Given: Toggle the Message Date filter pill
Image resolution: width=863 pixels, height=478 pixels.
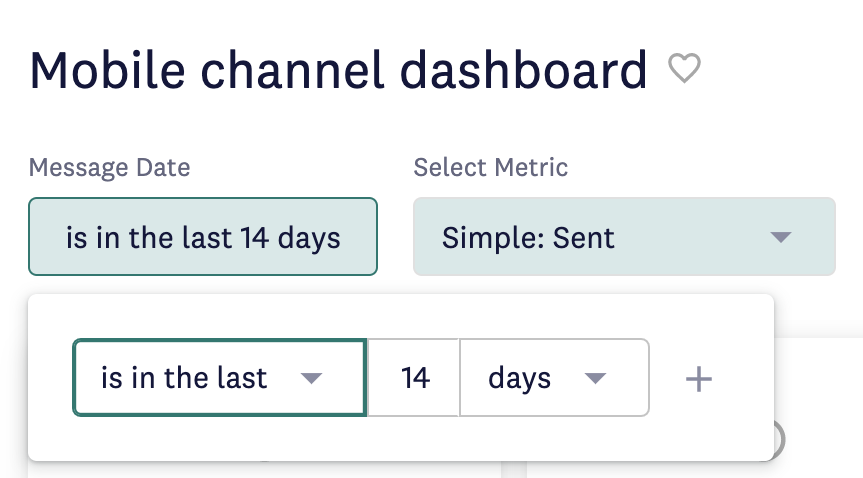Looking at the screenshot, I should click(203, 236).
